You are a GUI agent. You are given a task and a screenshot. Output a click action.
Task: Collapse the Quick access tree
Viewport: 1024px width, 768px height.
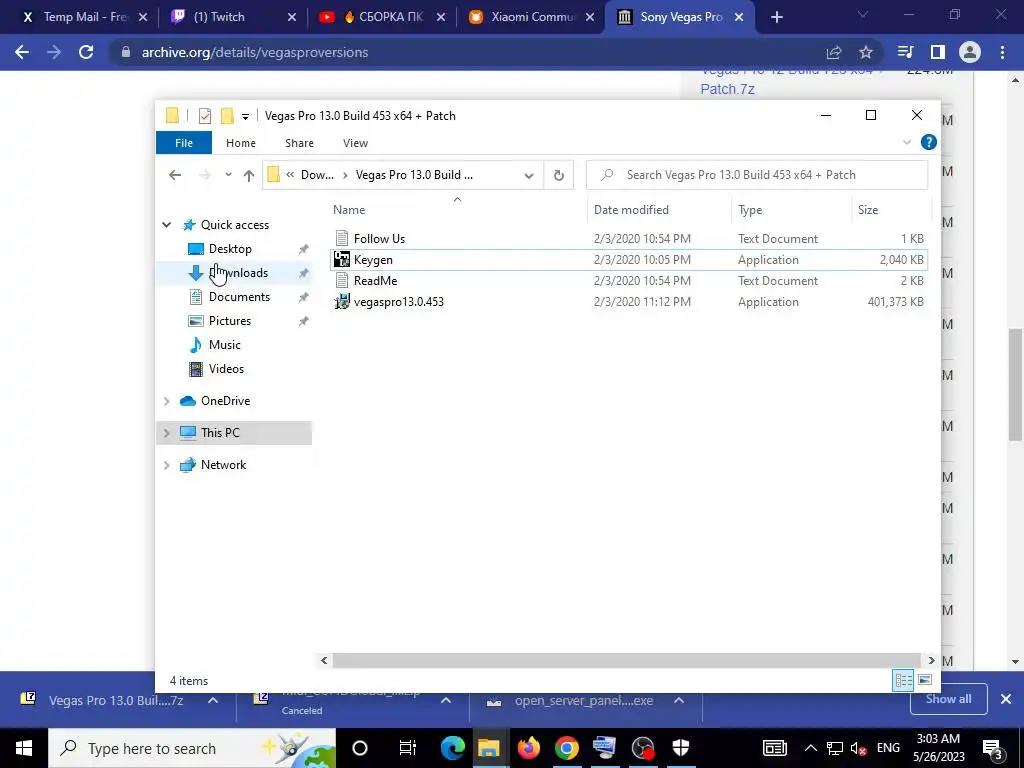[167, 225]
